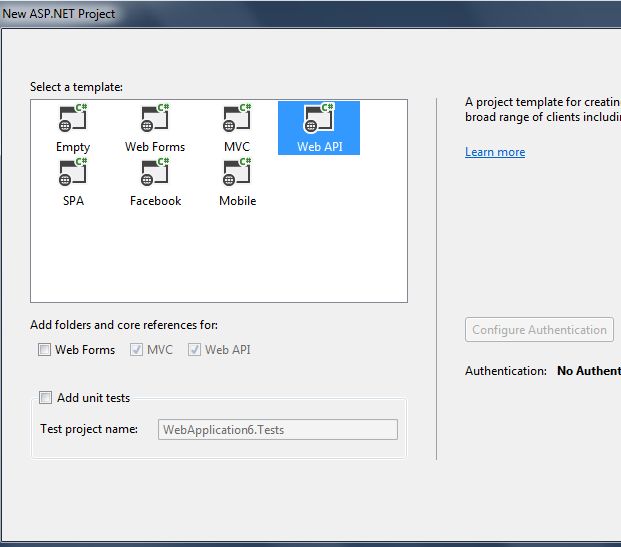Viewport: 621px width, 547px height.
Task: Select the Empty template icon
Action: [x=73, y=118]
